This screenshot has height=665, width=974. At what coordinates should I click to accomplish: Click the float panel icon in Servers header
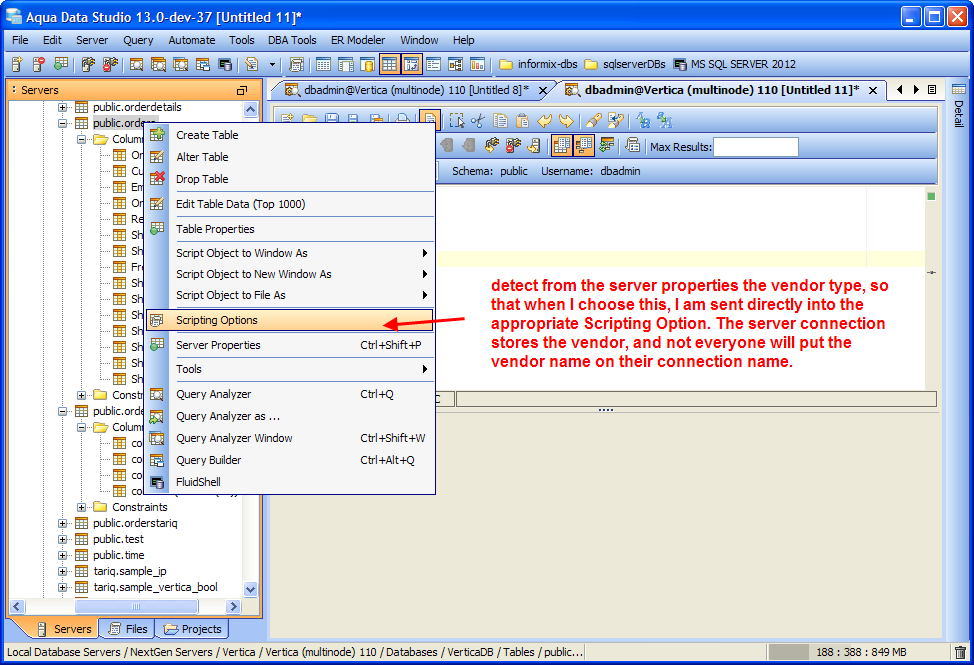[x=242, y=91]
